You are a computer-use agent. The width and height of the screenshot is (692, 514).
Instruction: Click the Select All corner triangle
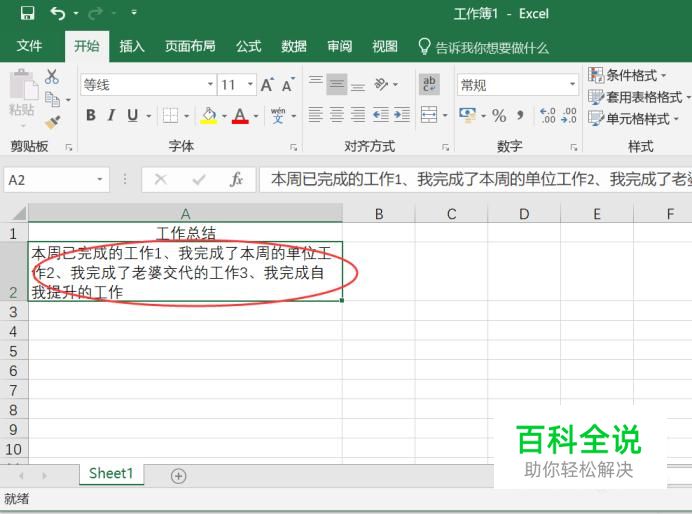tap(18, 214)
